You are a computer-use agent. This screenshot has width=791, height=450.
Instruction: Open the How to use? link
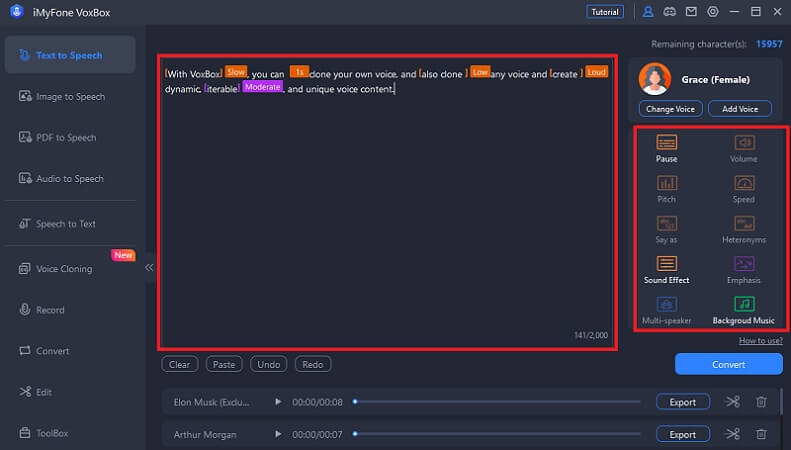tap(761, 341)
